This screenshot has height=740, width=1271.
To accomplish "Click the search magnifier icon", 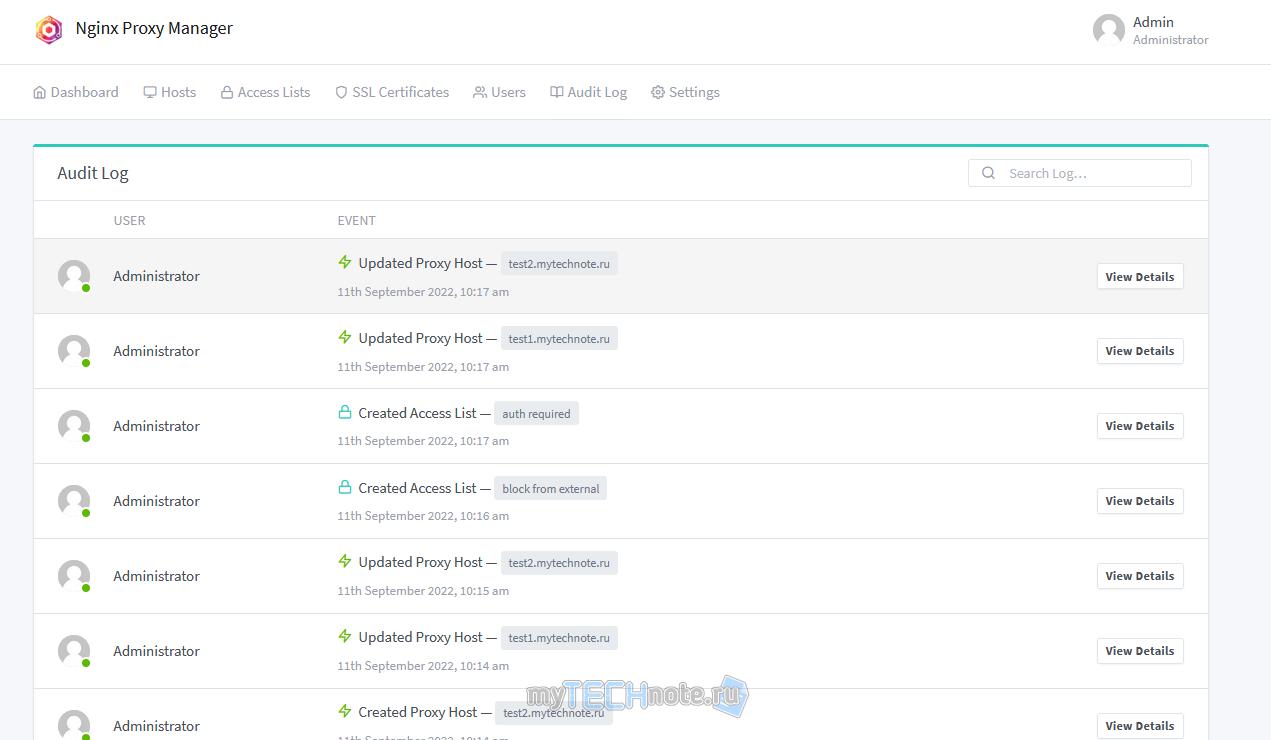I will 988,173.
